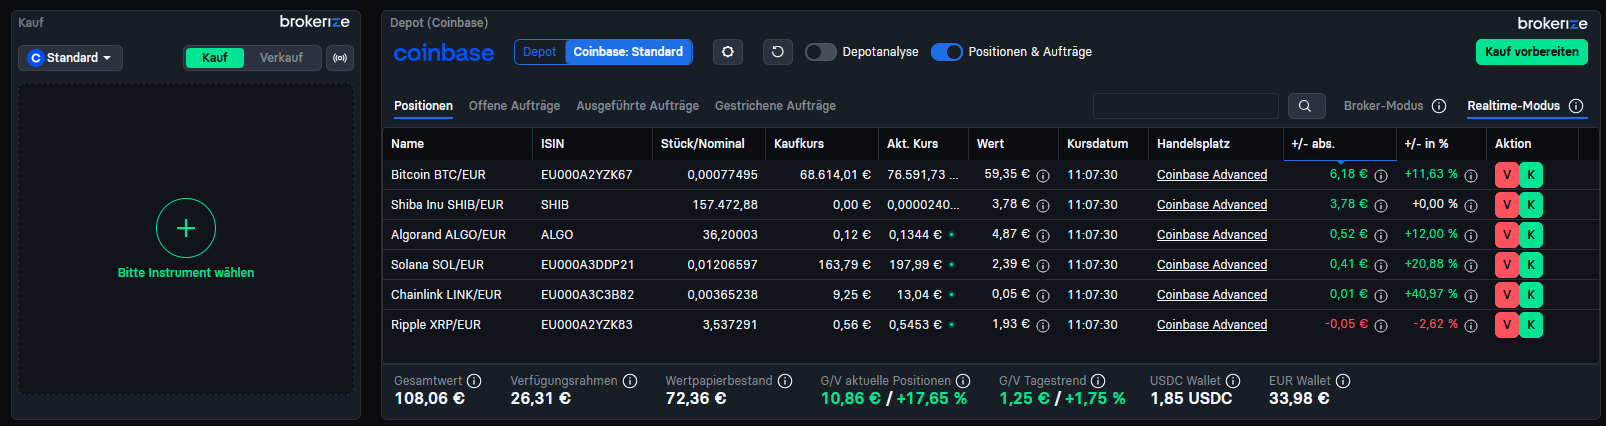The height and width of the screenshot is (426, 1606).
Task: Click info icon beside G/V aktuelle Positionen
Action: (x=963, y=381)
